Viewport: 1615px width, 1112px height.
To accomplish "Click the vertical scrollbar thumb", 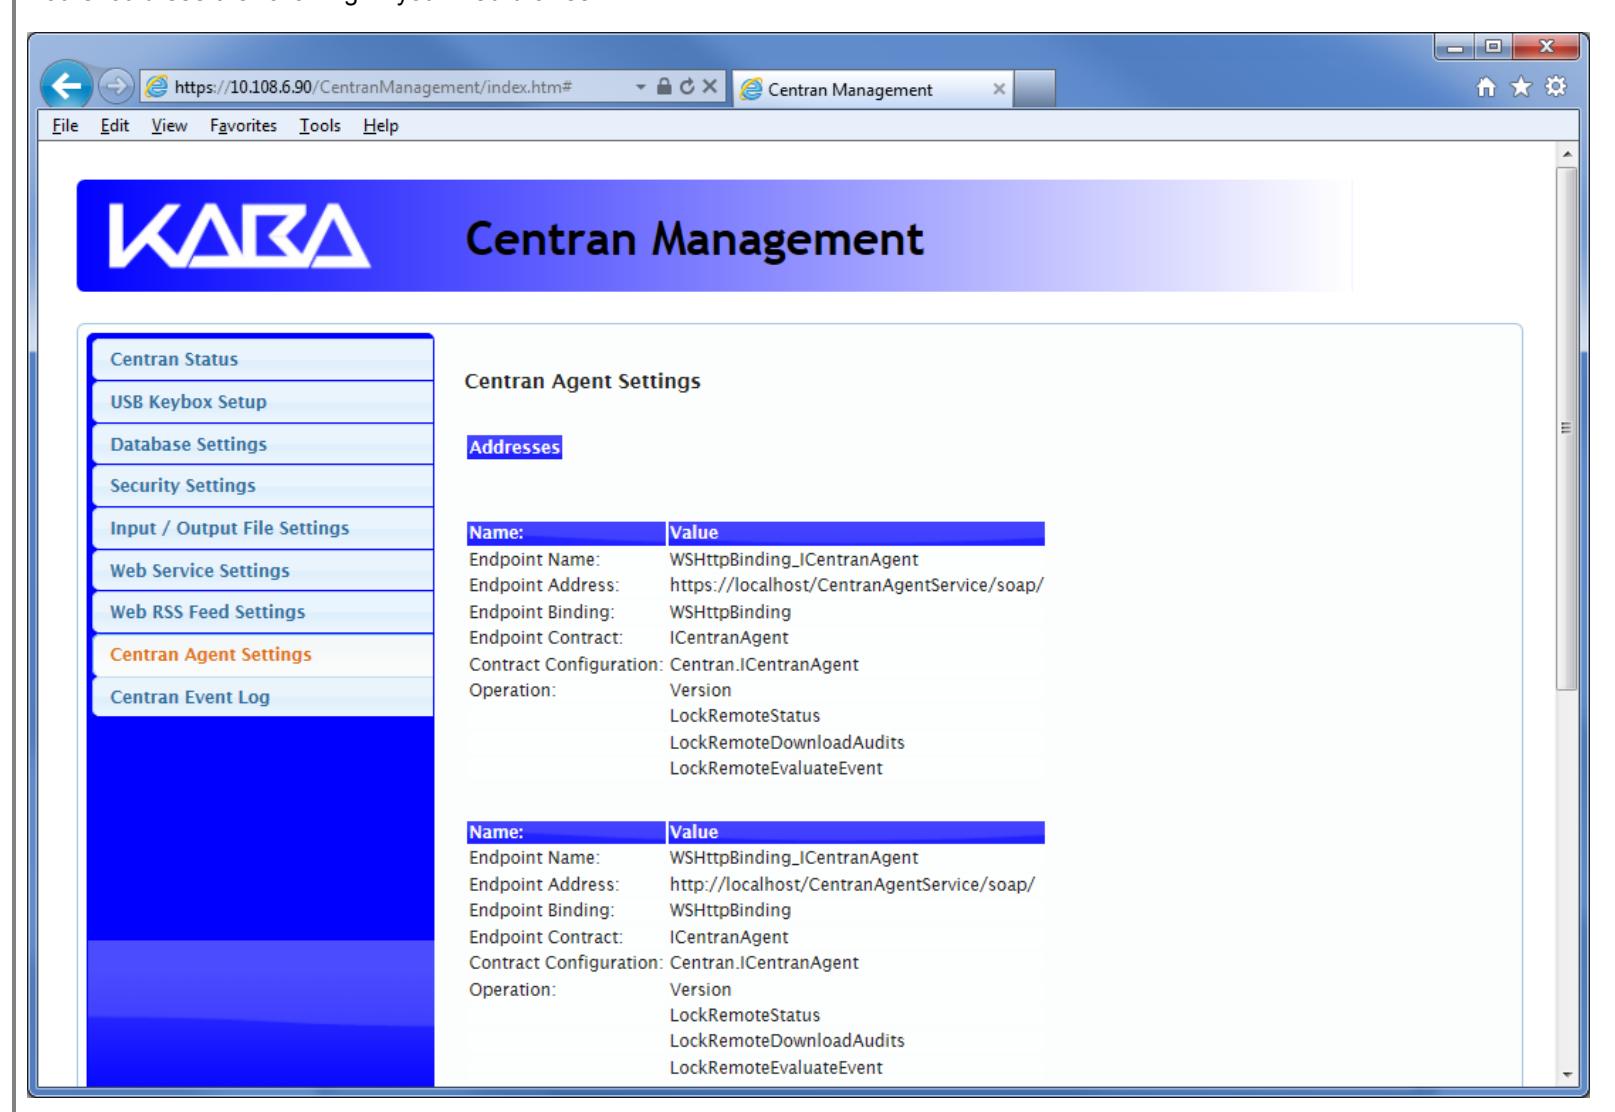I will [1567, 428].
